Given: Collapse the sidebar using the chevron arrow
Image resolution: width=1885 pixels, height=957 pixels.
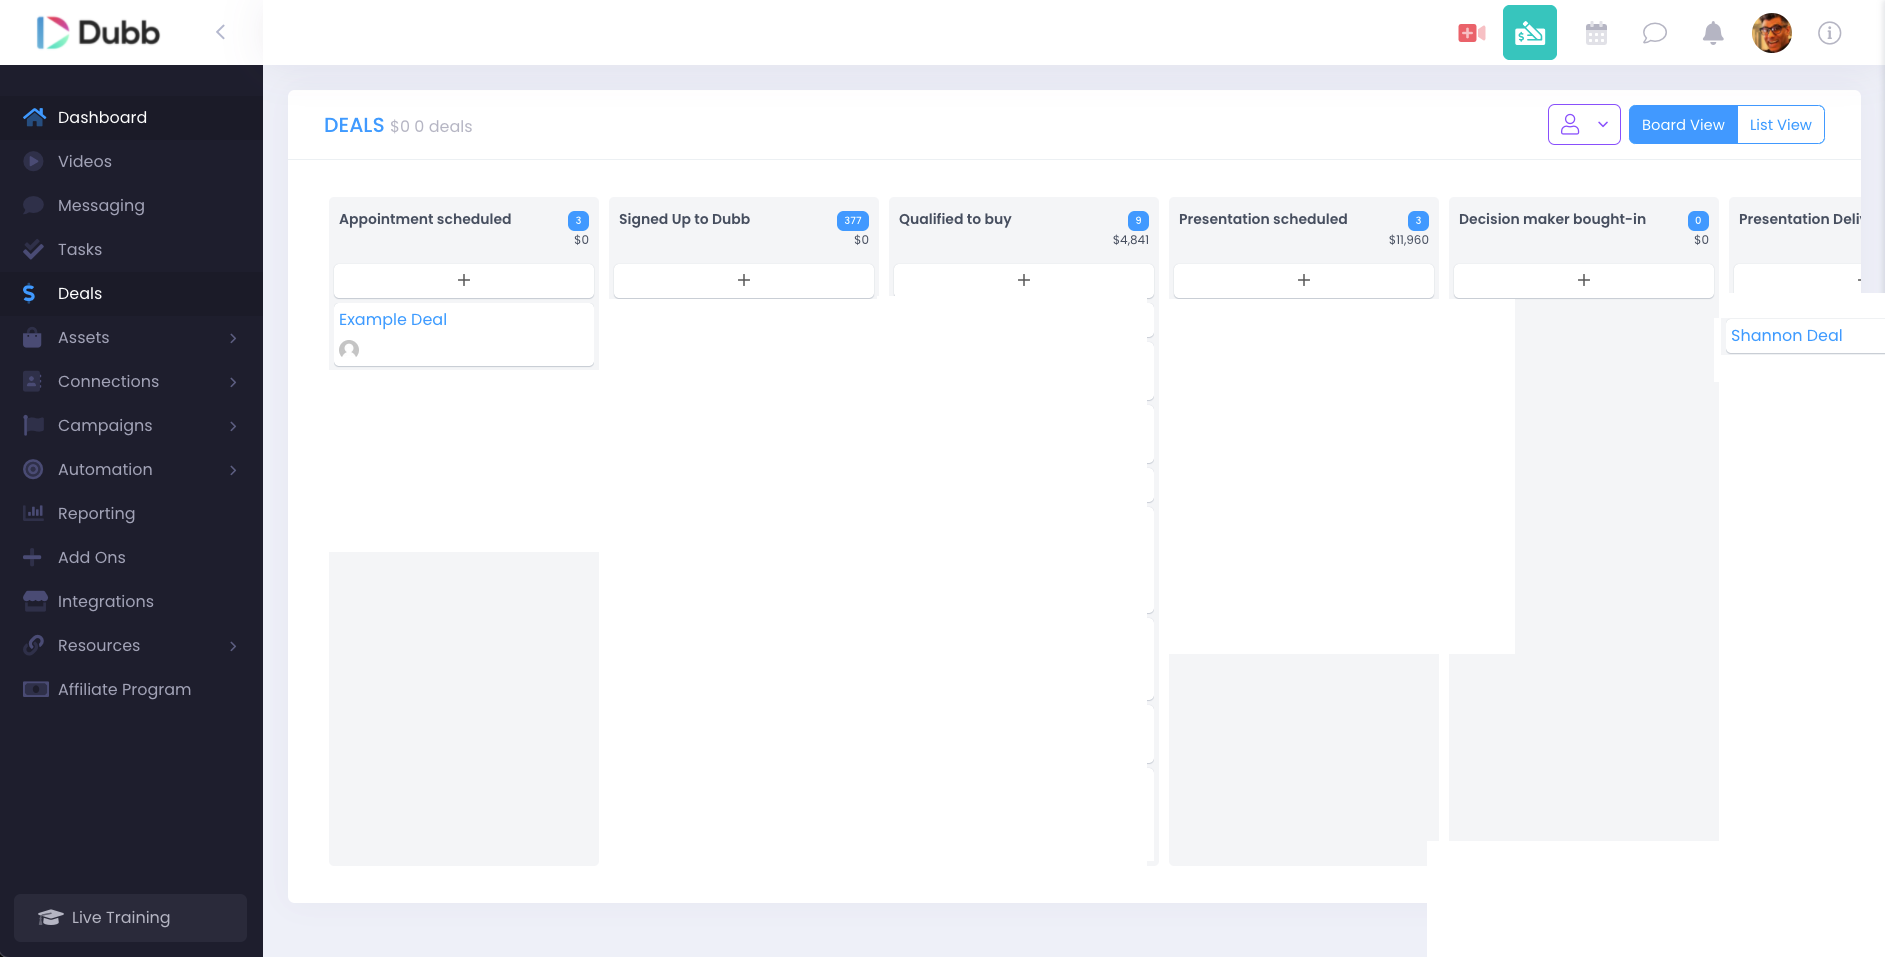Looking at the screenshot, I should coord(220,31).
